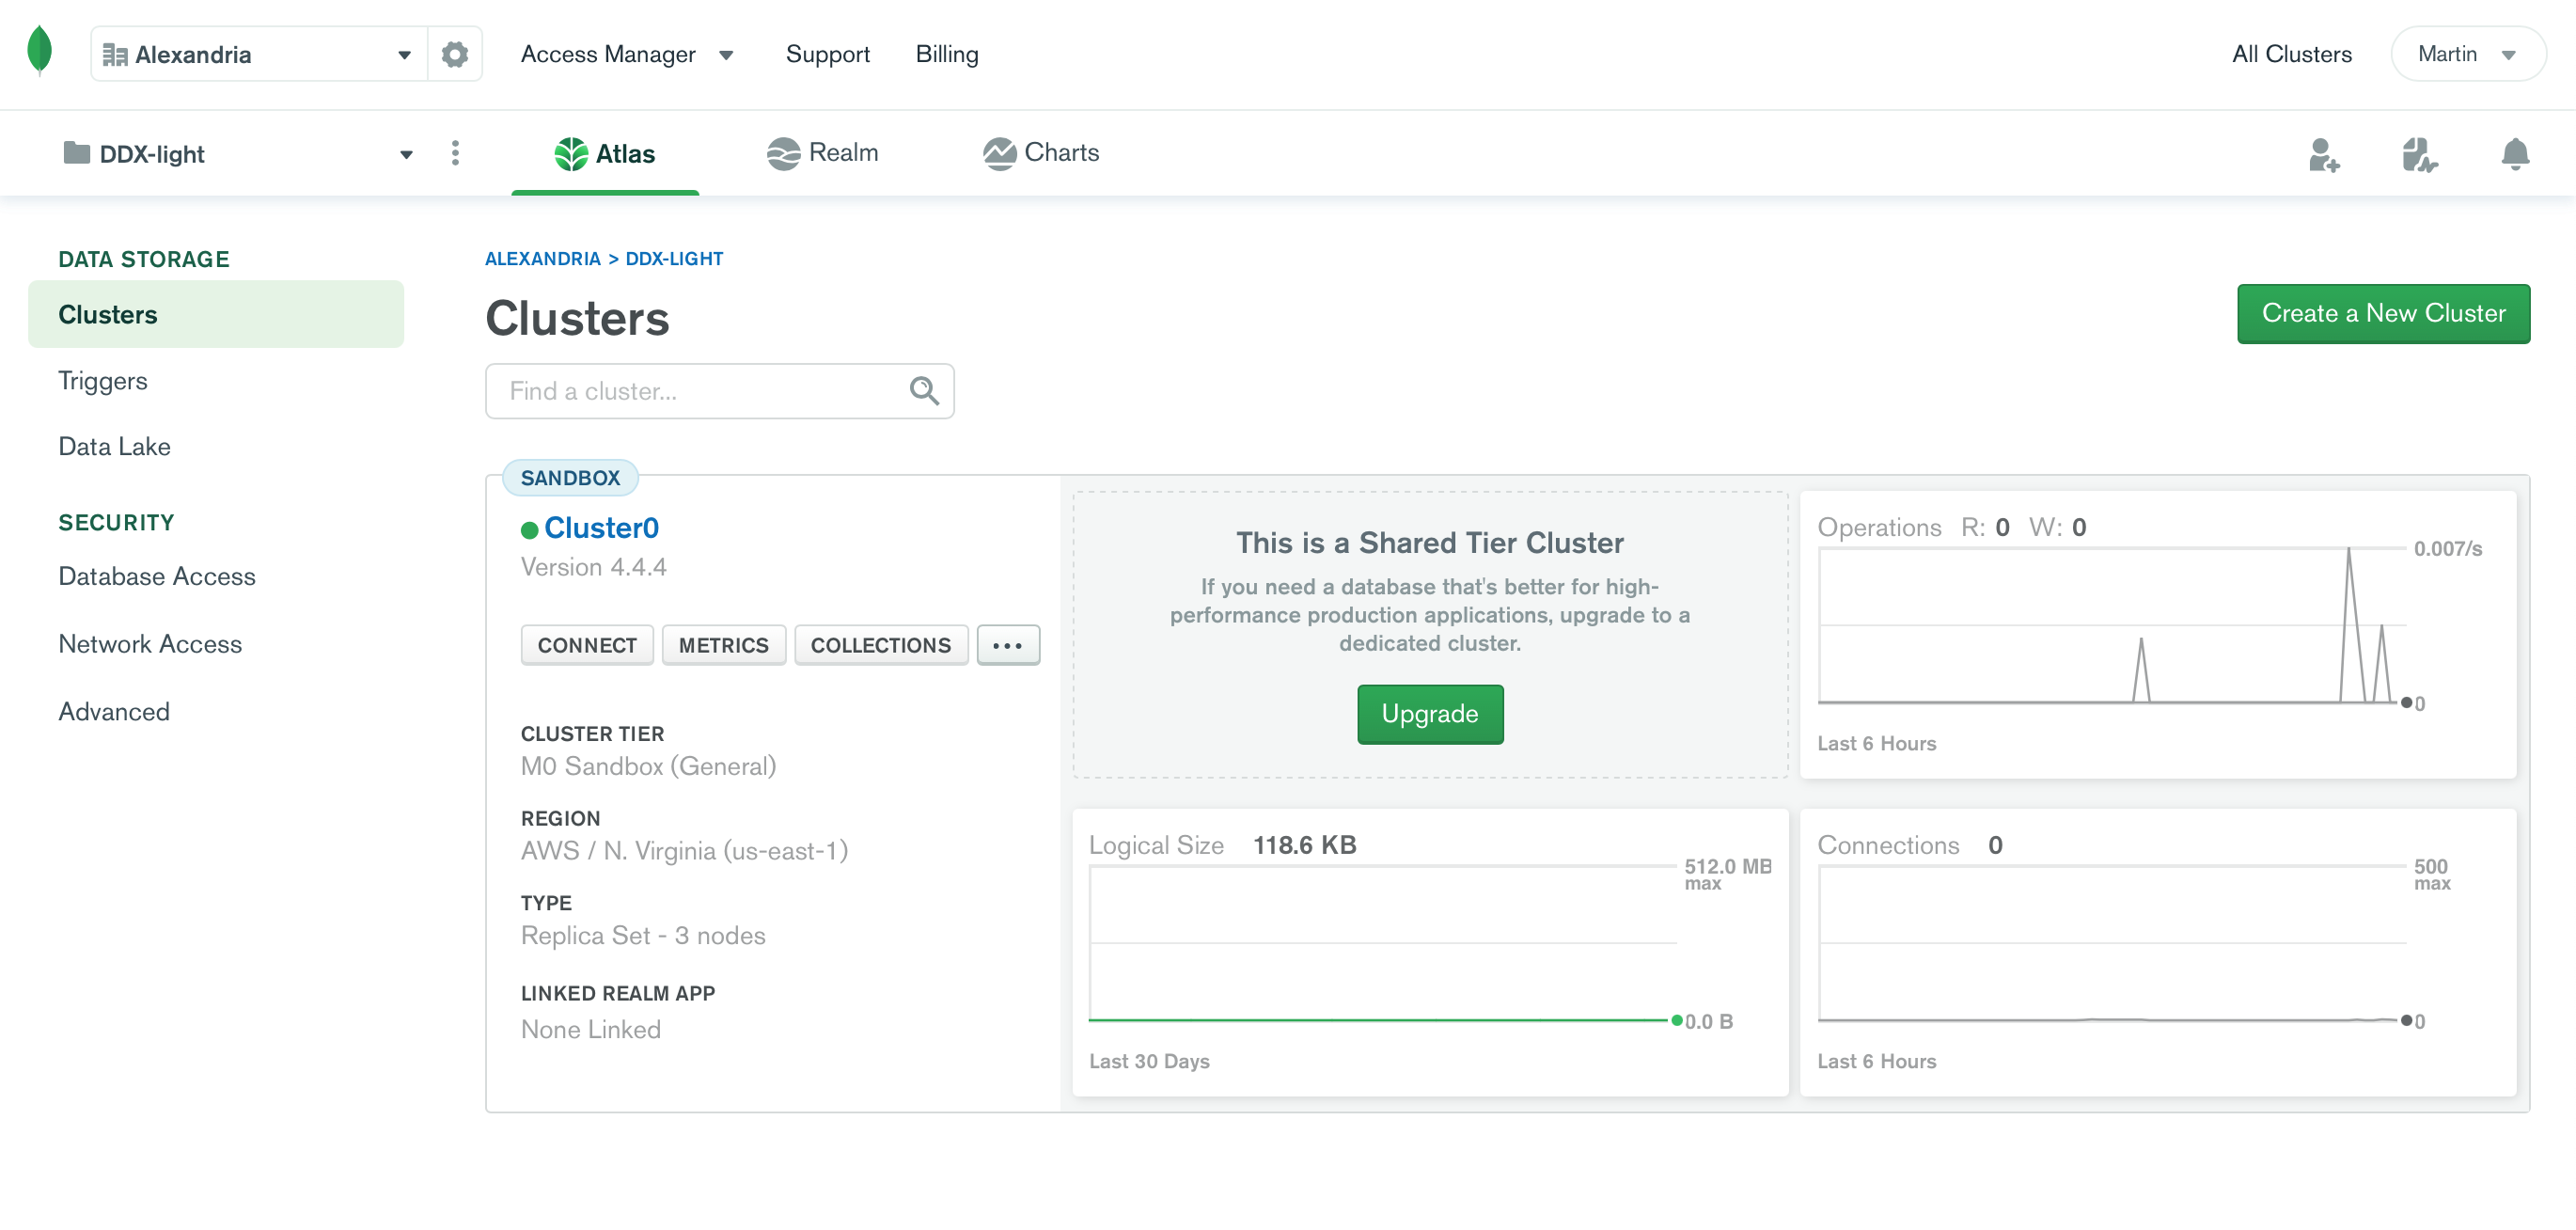The width and height of the screenshot is (2576, 1230).
Task: Click the search magnifier icon
Action: (x=924, y=391)
